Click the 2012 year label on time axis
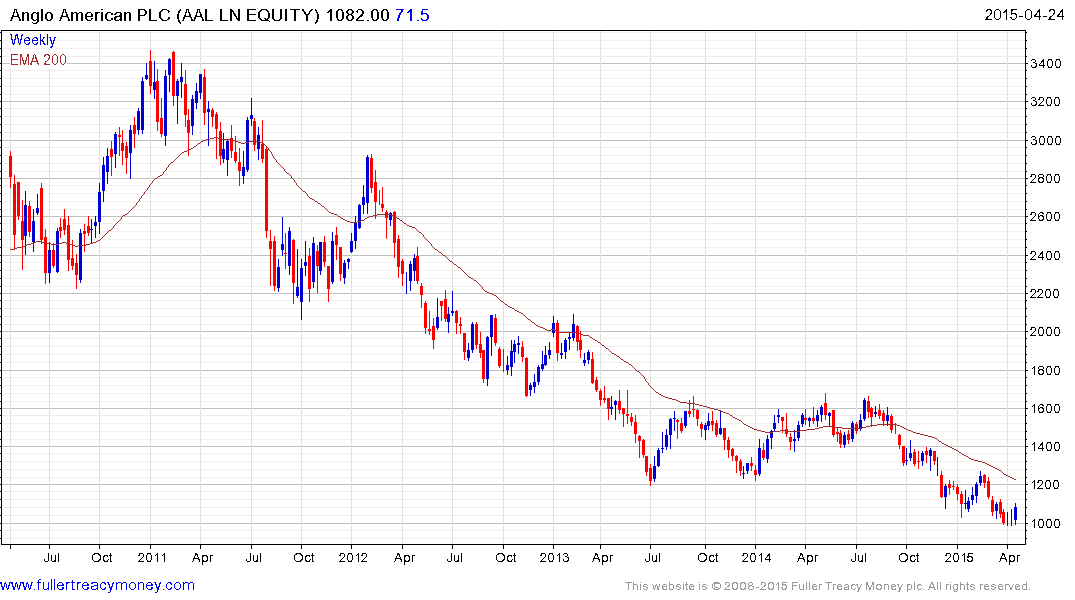 pos(353,557)
